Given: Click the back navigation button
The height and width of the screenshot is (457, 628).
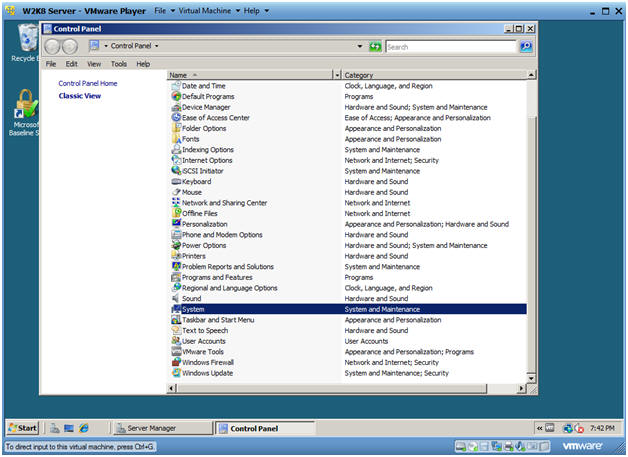Looking at the screenshot, I should point(52,46).
